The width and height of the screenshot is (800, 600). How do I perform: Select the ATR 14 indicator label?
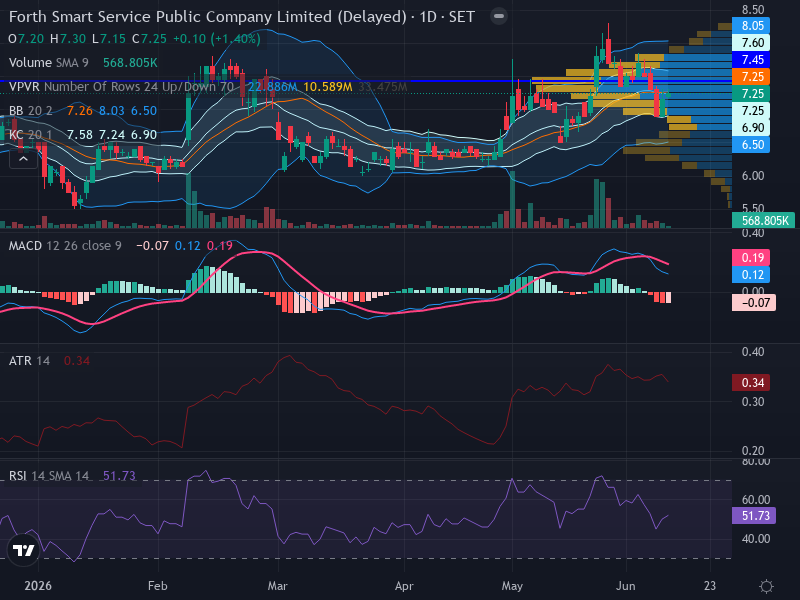tap(30, 361)
